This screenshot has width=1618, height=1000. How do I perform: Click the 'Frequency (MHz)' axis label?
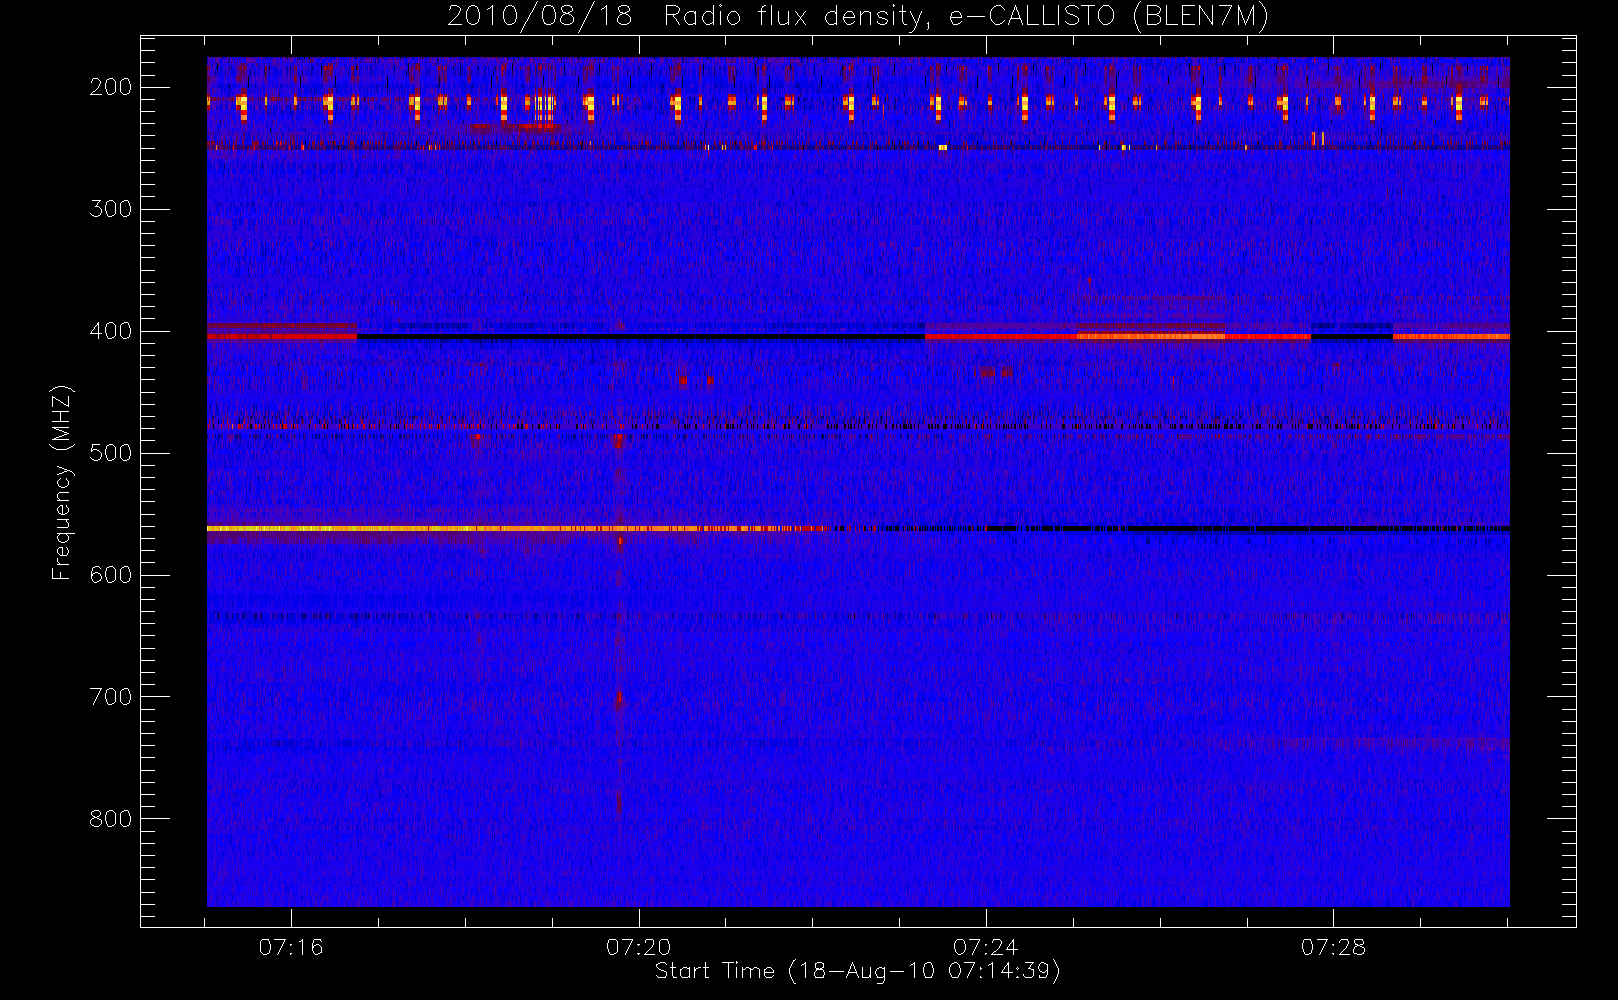(x=62, y=482)
